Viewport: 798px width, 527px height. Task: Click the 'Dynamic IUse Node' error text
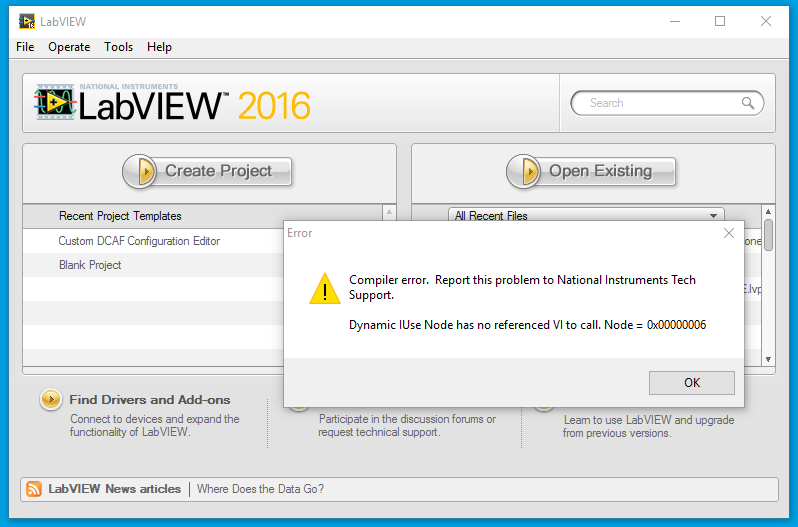coord(527,325)
